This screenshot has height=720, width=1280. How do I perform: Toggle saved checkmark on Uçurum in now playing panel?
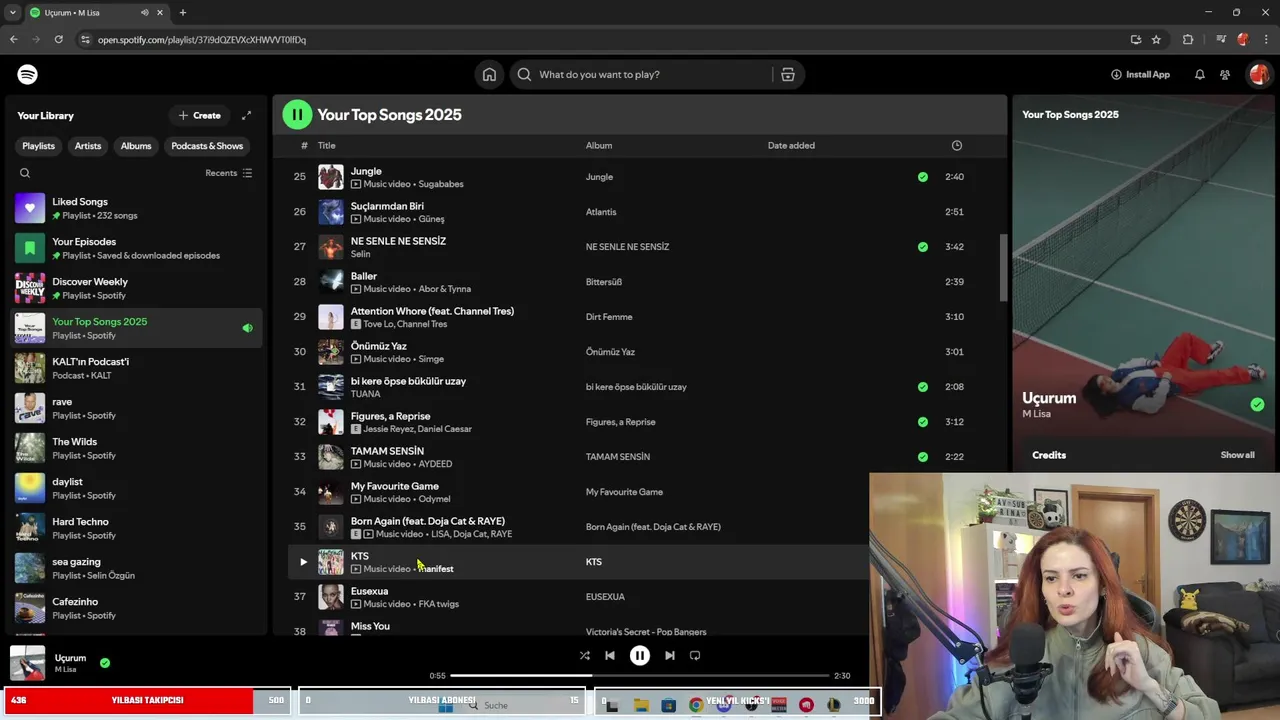[1257, 405]
